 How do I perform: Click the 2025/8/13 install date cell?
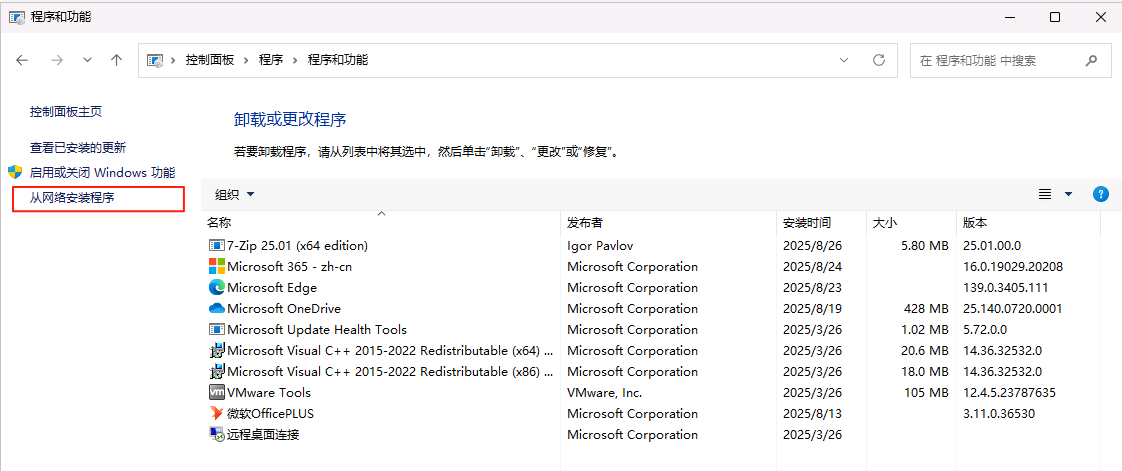812,414
